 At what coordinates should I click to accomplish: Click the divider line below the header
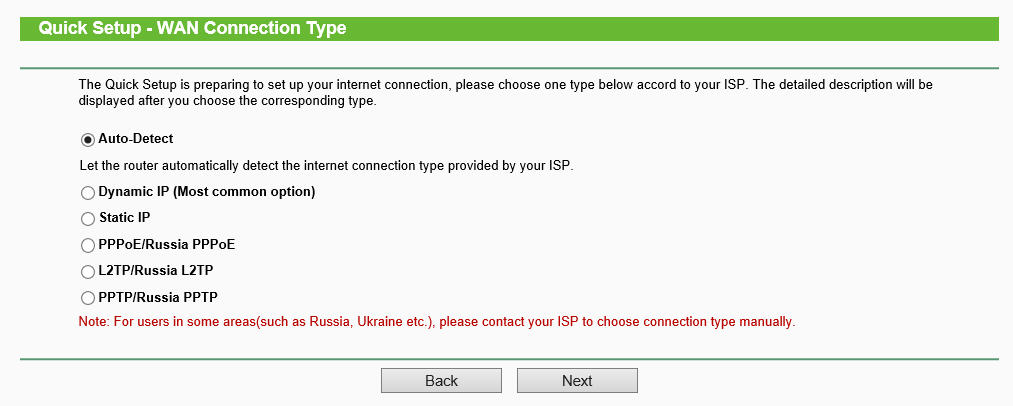tap(509, 68)
